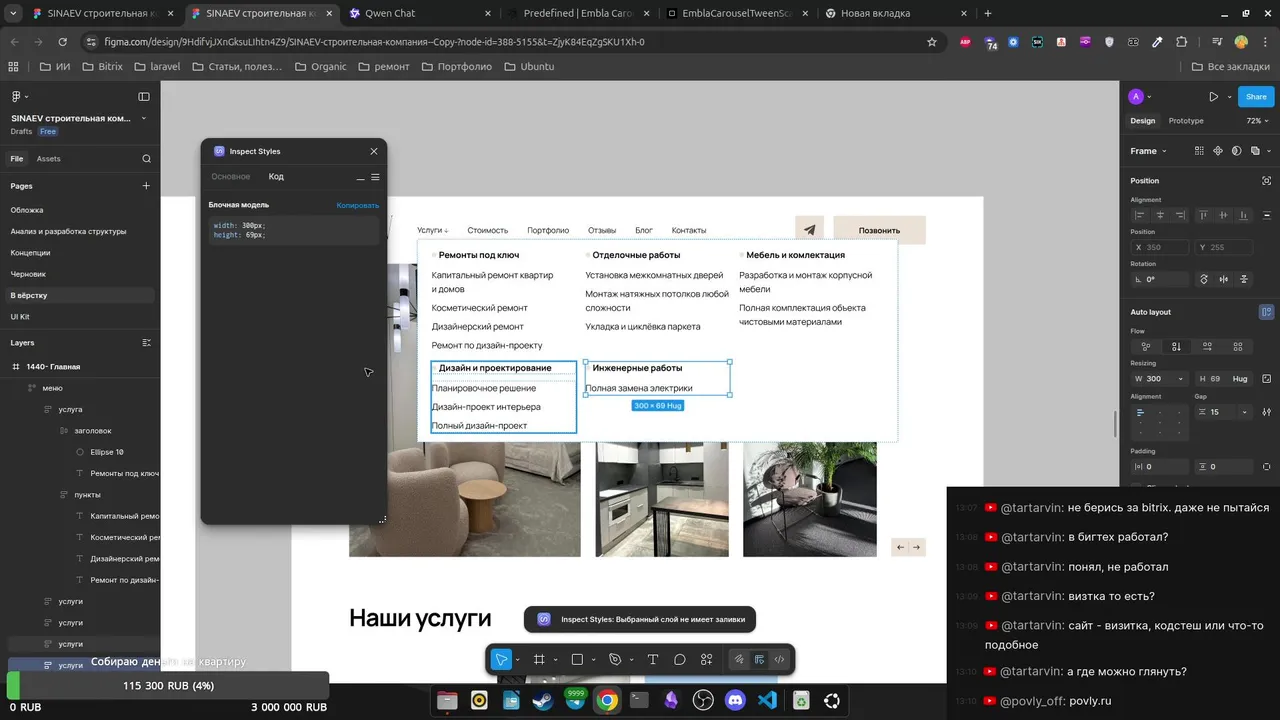The image size is (1280, 720).
Task: Select grid flow option
Action: [1238, 346]
